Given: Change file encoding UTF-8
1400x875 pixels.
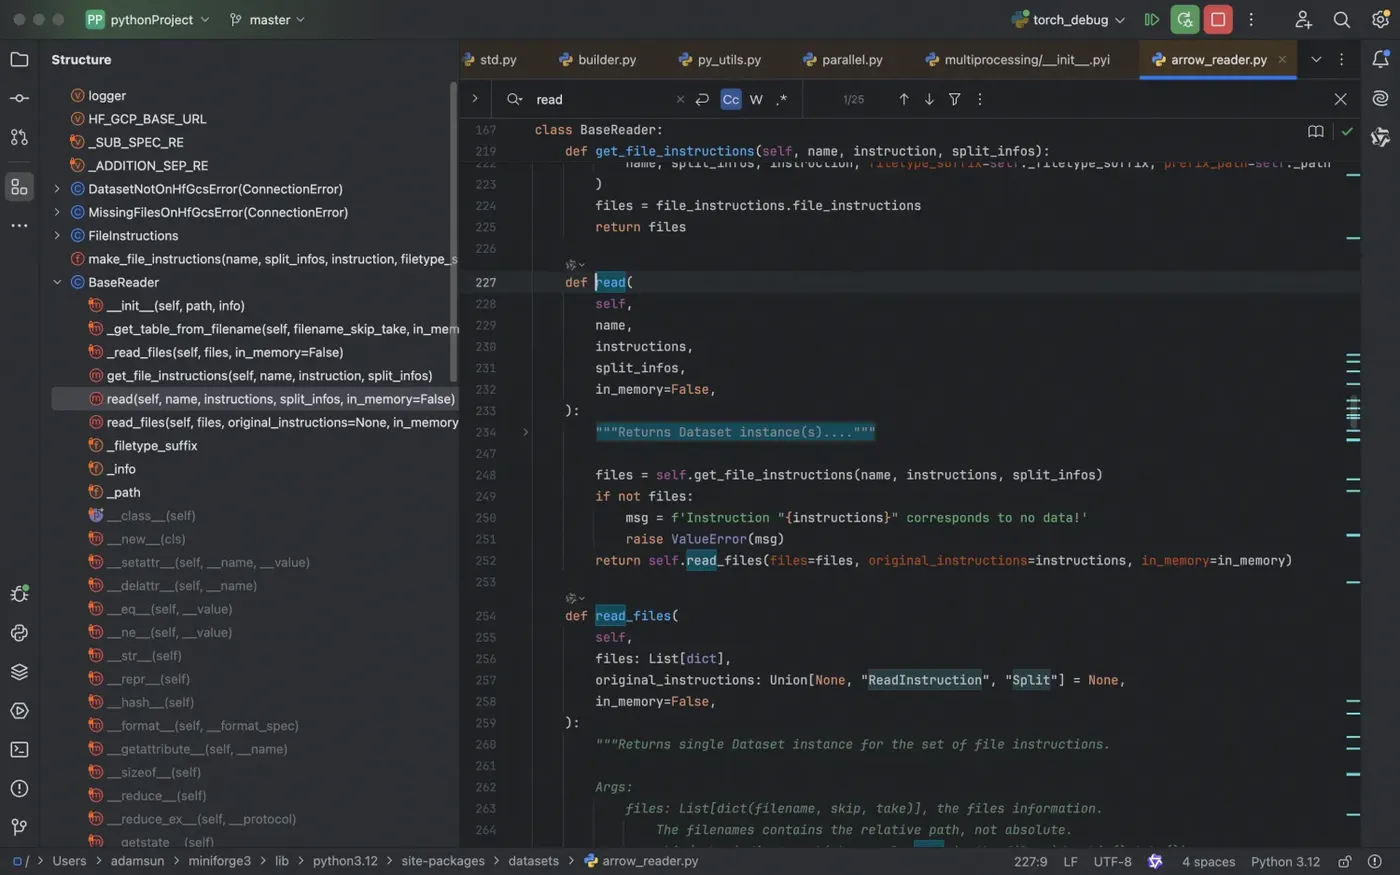Looking at the screenshot, I should point(1112,861).
